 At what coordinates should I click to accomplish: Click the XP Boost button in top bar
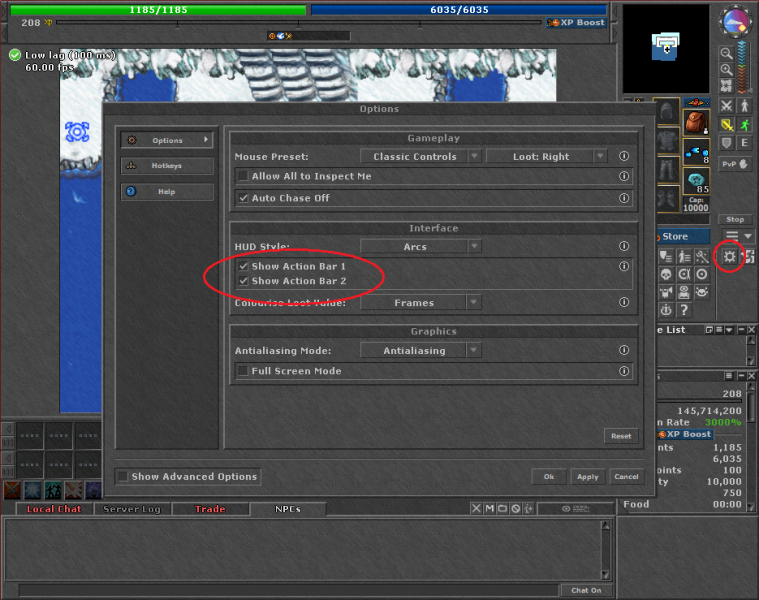click(577, 23)
